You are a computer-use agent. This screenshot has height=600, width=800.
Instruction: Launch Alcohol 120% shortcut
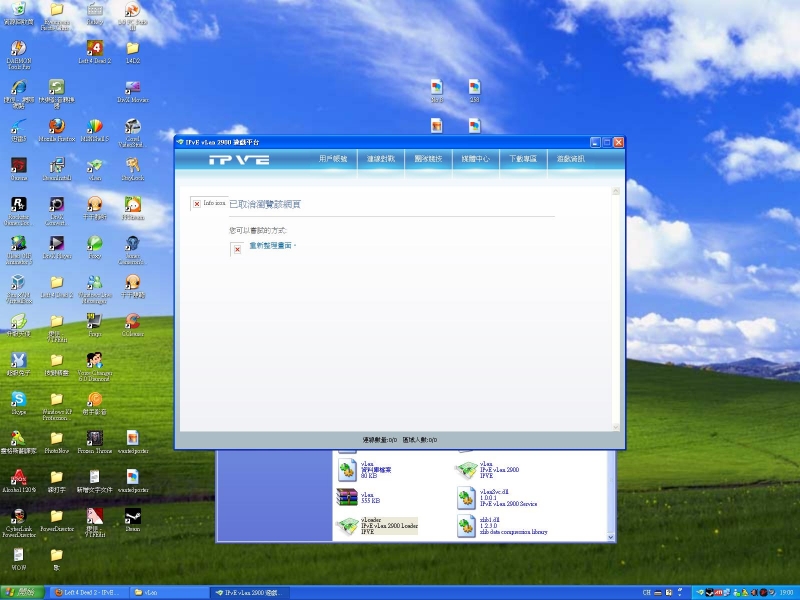18,477
